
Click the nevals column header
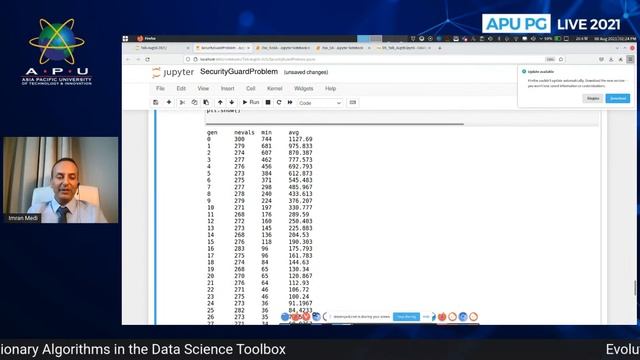tap(244, 133)
